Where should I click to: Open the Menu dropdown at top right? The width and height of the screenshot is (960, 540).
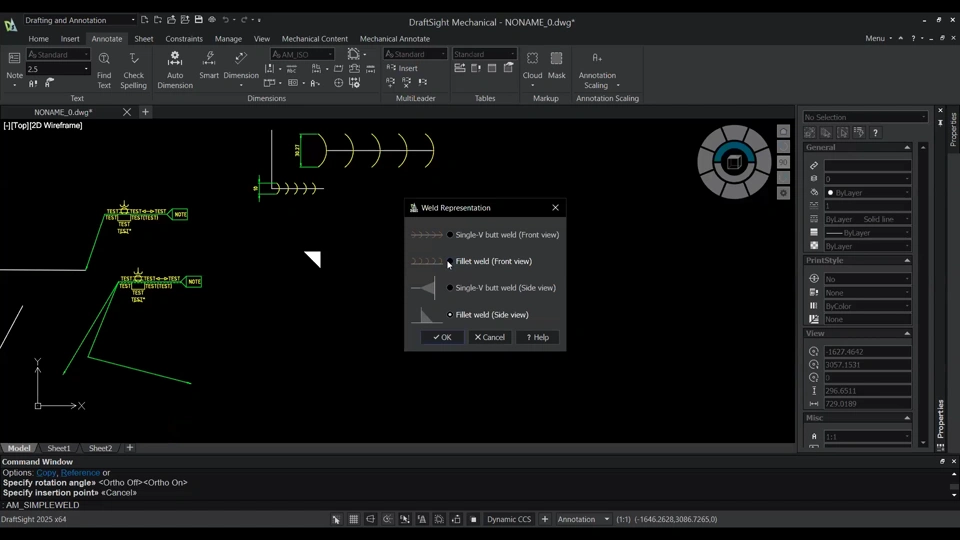(x=879, y=38)
